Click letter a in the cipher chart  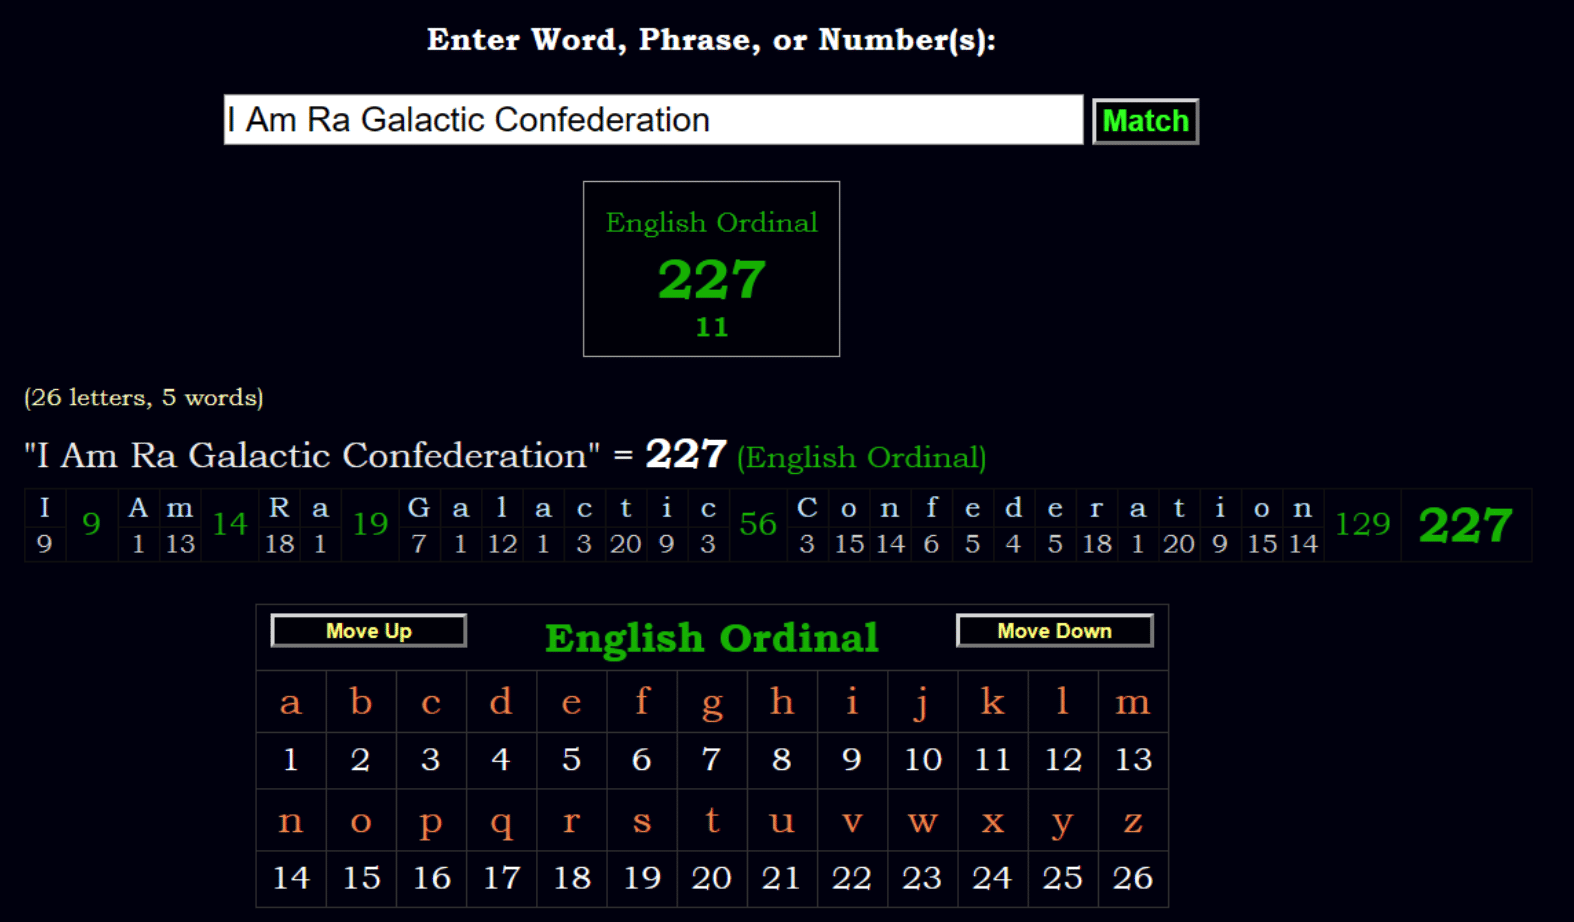coord(290,702)
